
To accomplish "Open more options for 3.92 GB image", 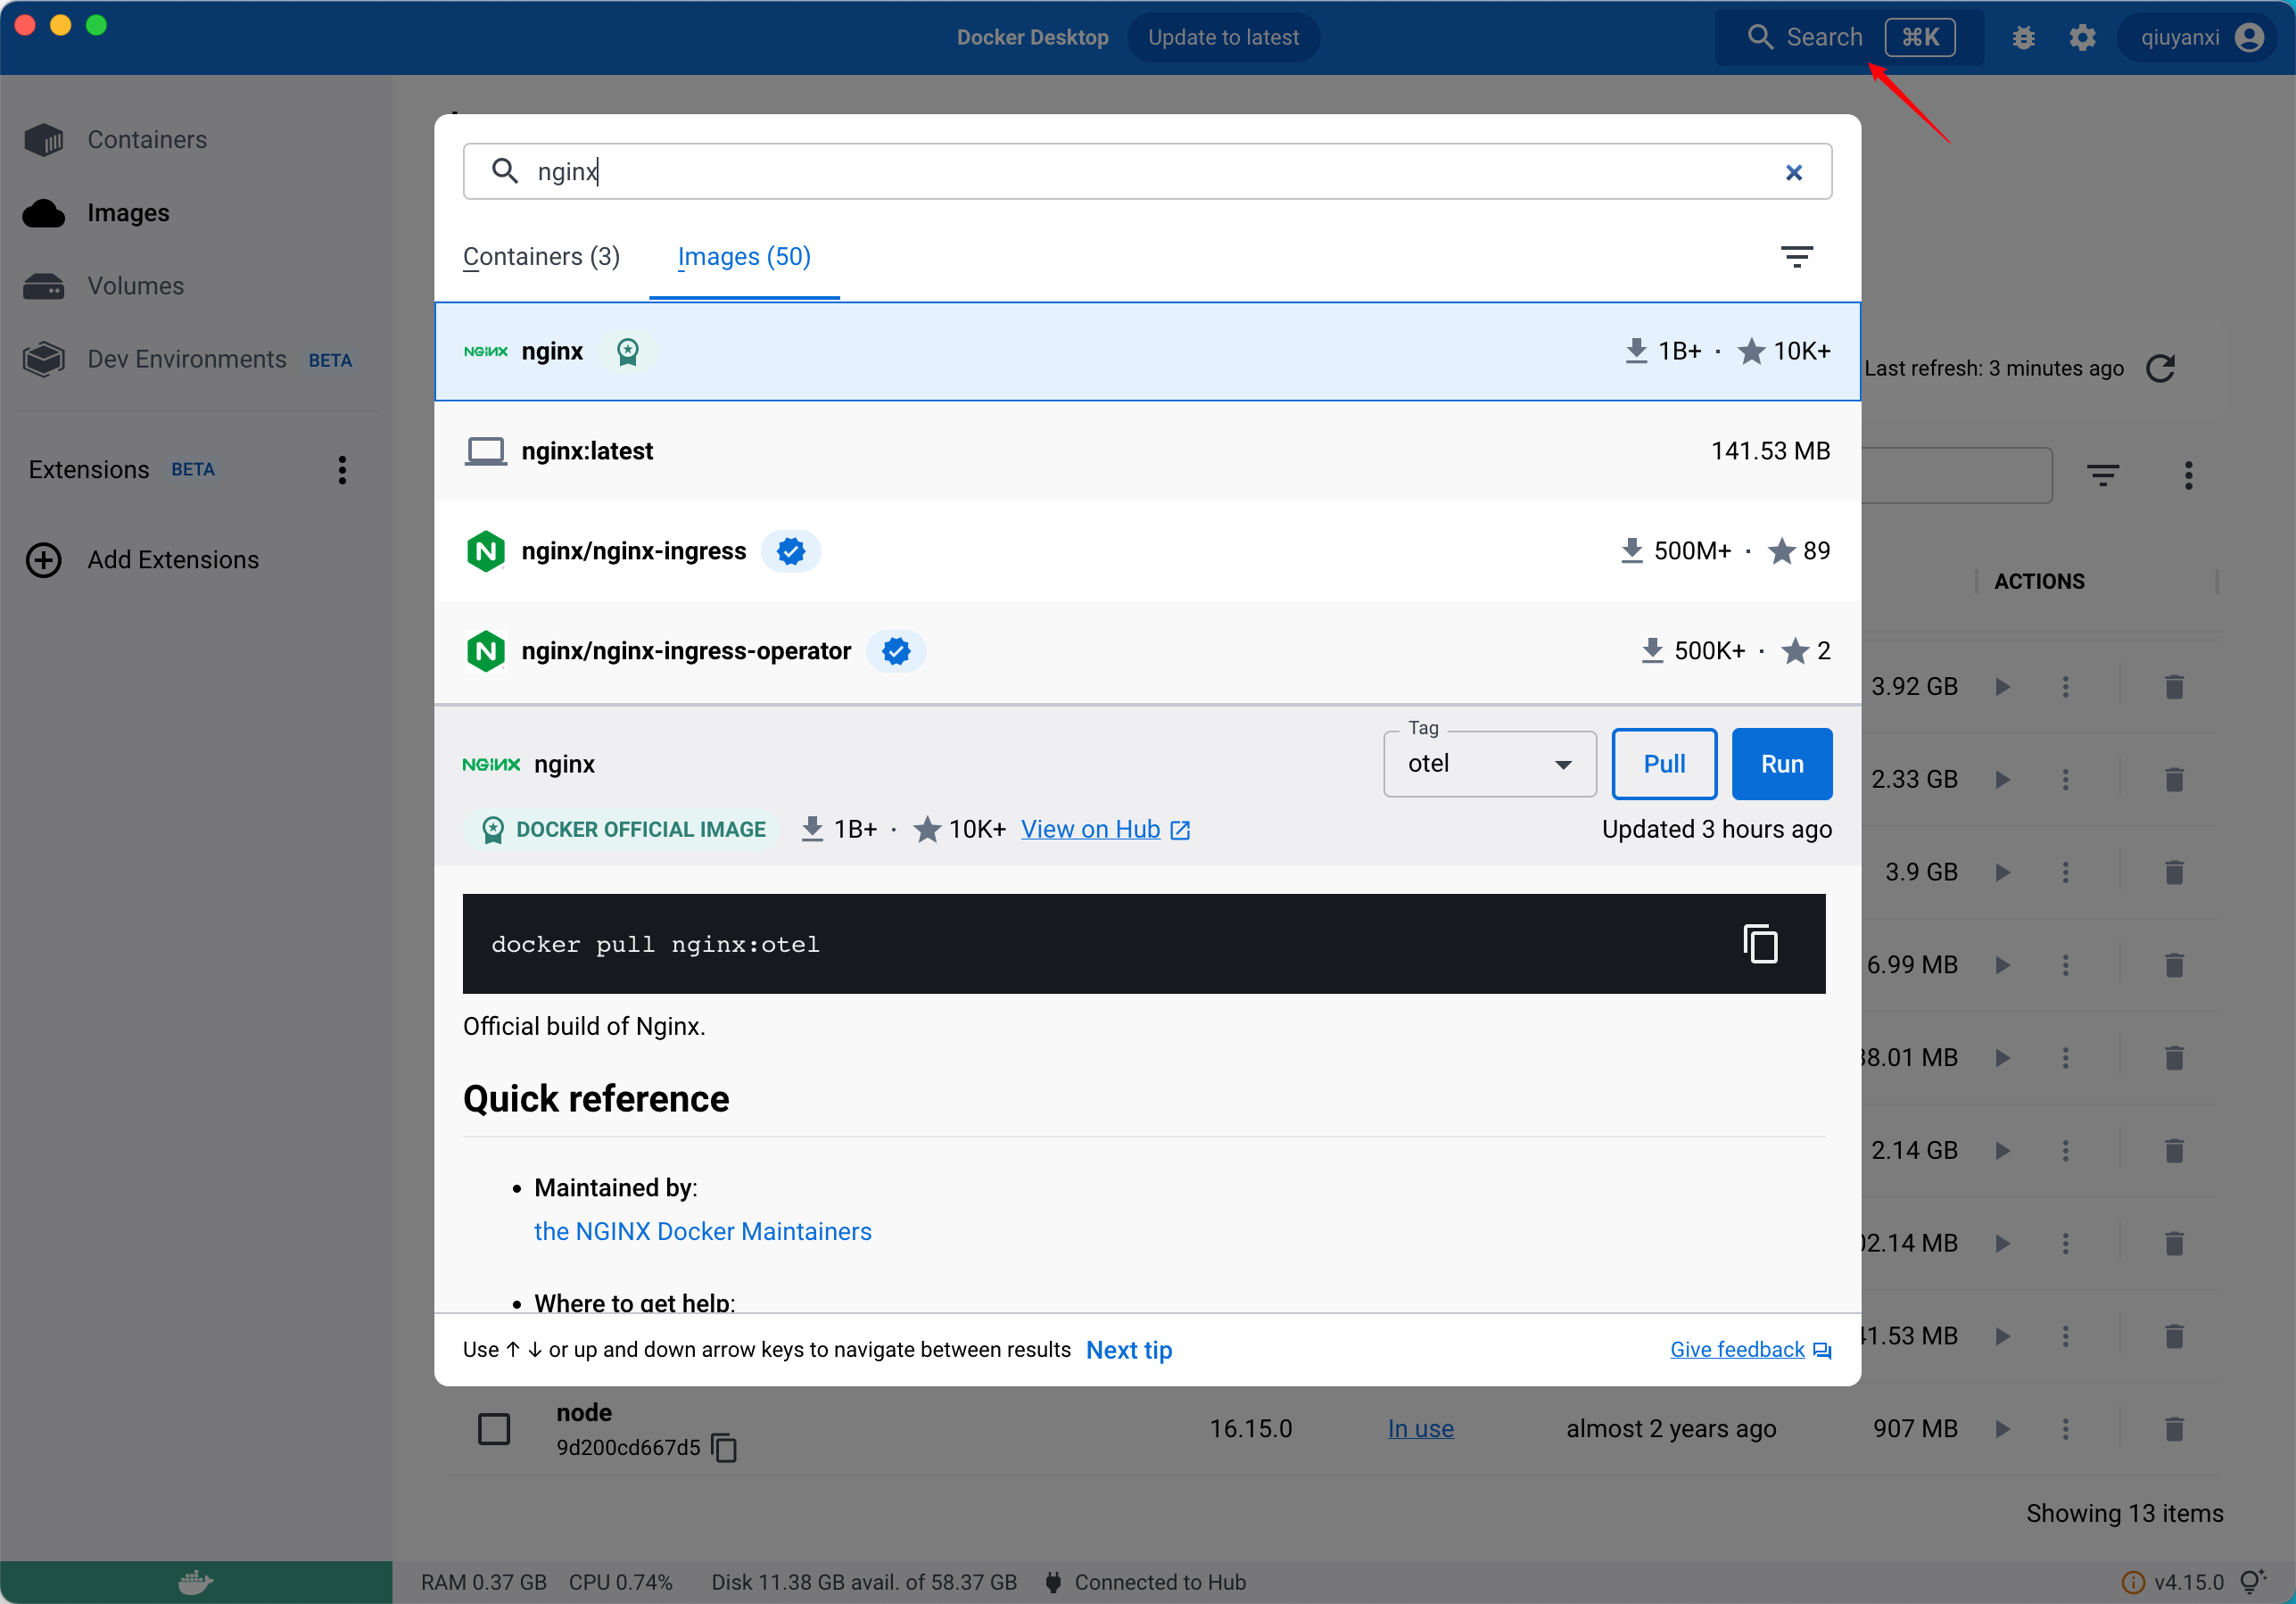I will (2066, 687).
